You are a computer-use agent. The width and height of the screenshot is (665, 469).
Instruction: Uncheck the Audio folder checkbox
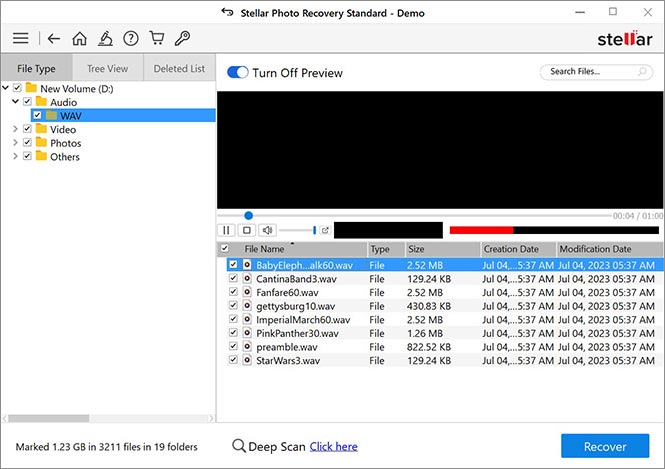click(x=27, y=101)
